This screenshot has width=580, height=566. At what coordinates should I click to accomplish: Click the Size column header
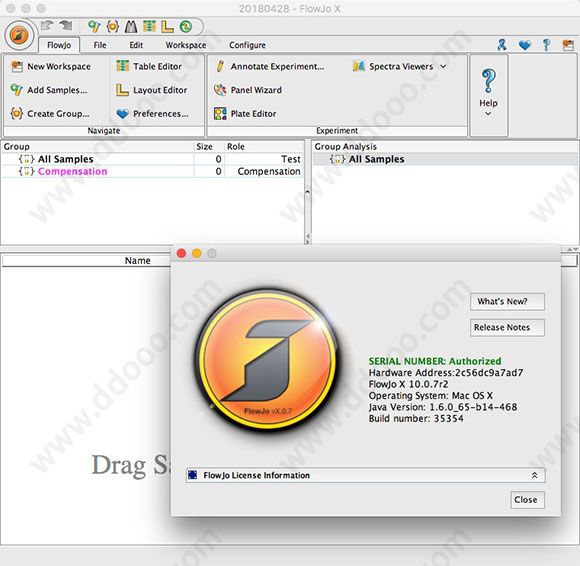point(209,146)
